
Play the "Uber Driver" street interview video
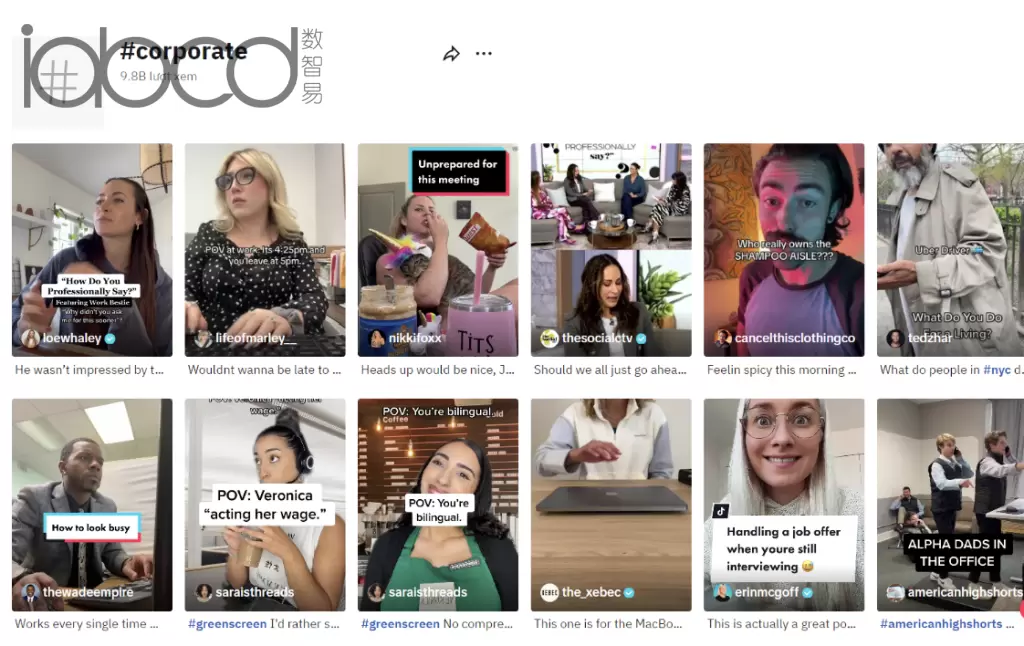(x=950, y=250)
